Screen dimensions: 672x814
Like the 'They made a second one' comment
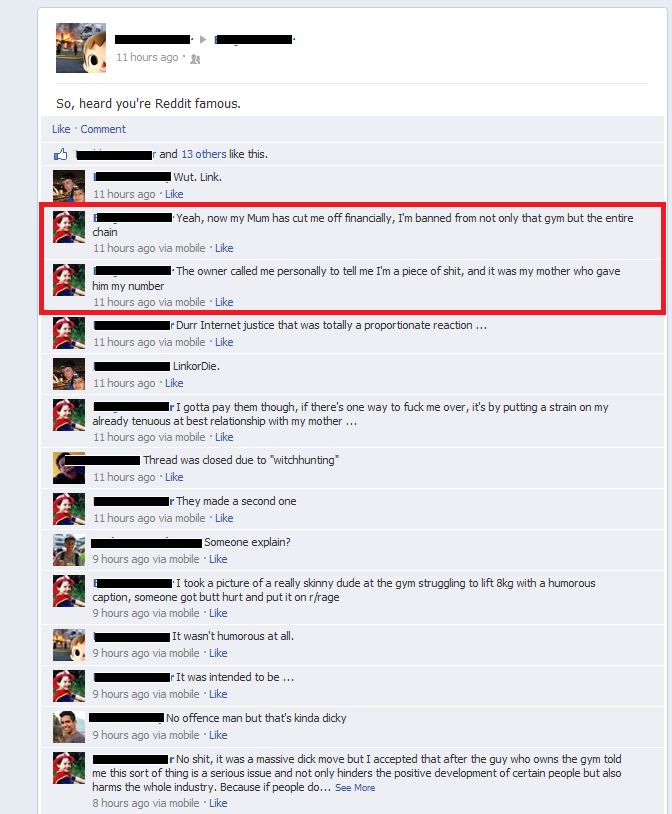click(224, 518)
